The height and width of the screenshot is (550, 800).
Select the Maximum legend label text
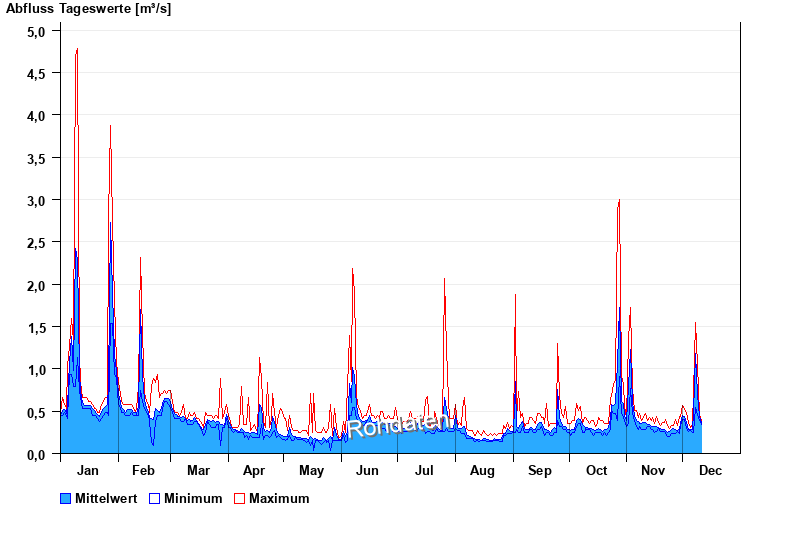tap(279, 499)
